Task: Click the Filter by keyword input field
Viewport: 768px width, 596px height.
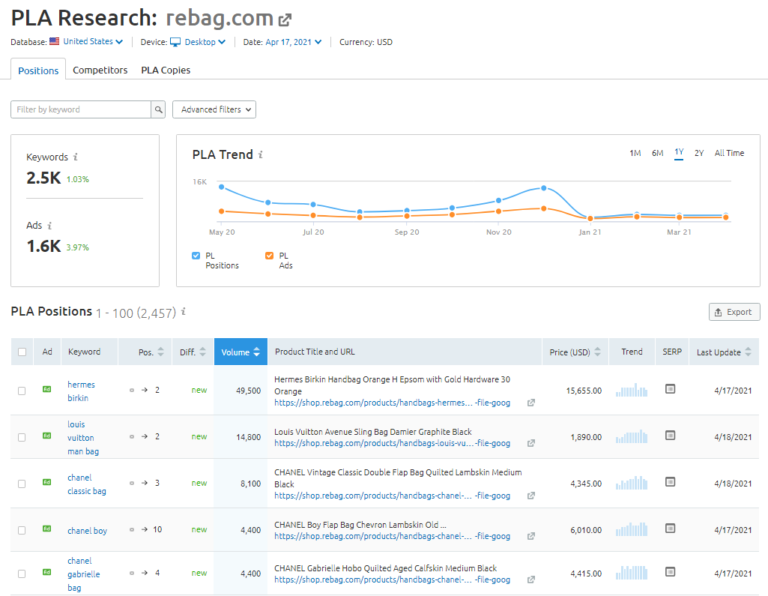Action: tap(81, 110)
